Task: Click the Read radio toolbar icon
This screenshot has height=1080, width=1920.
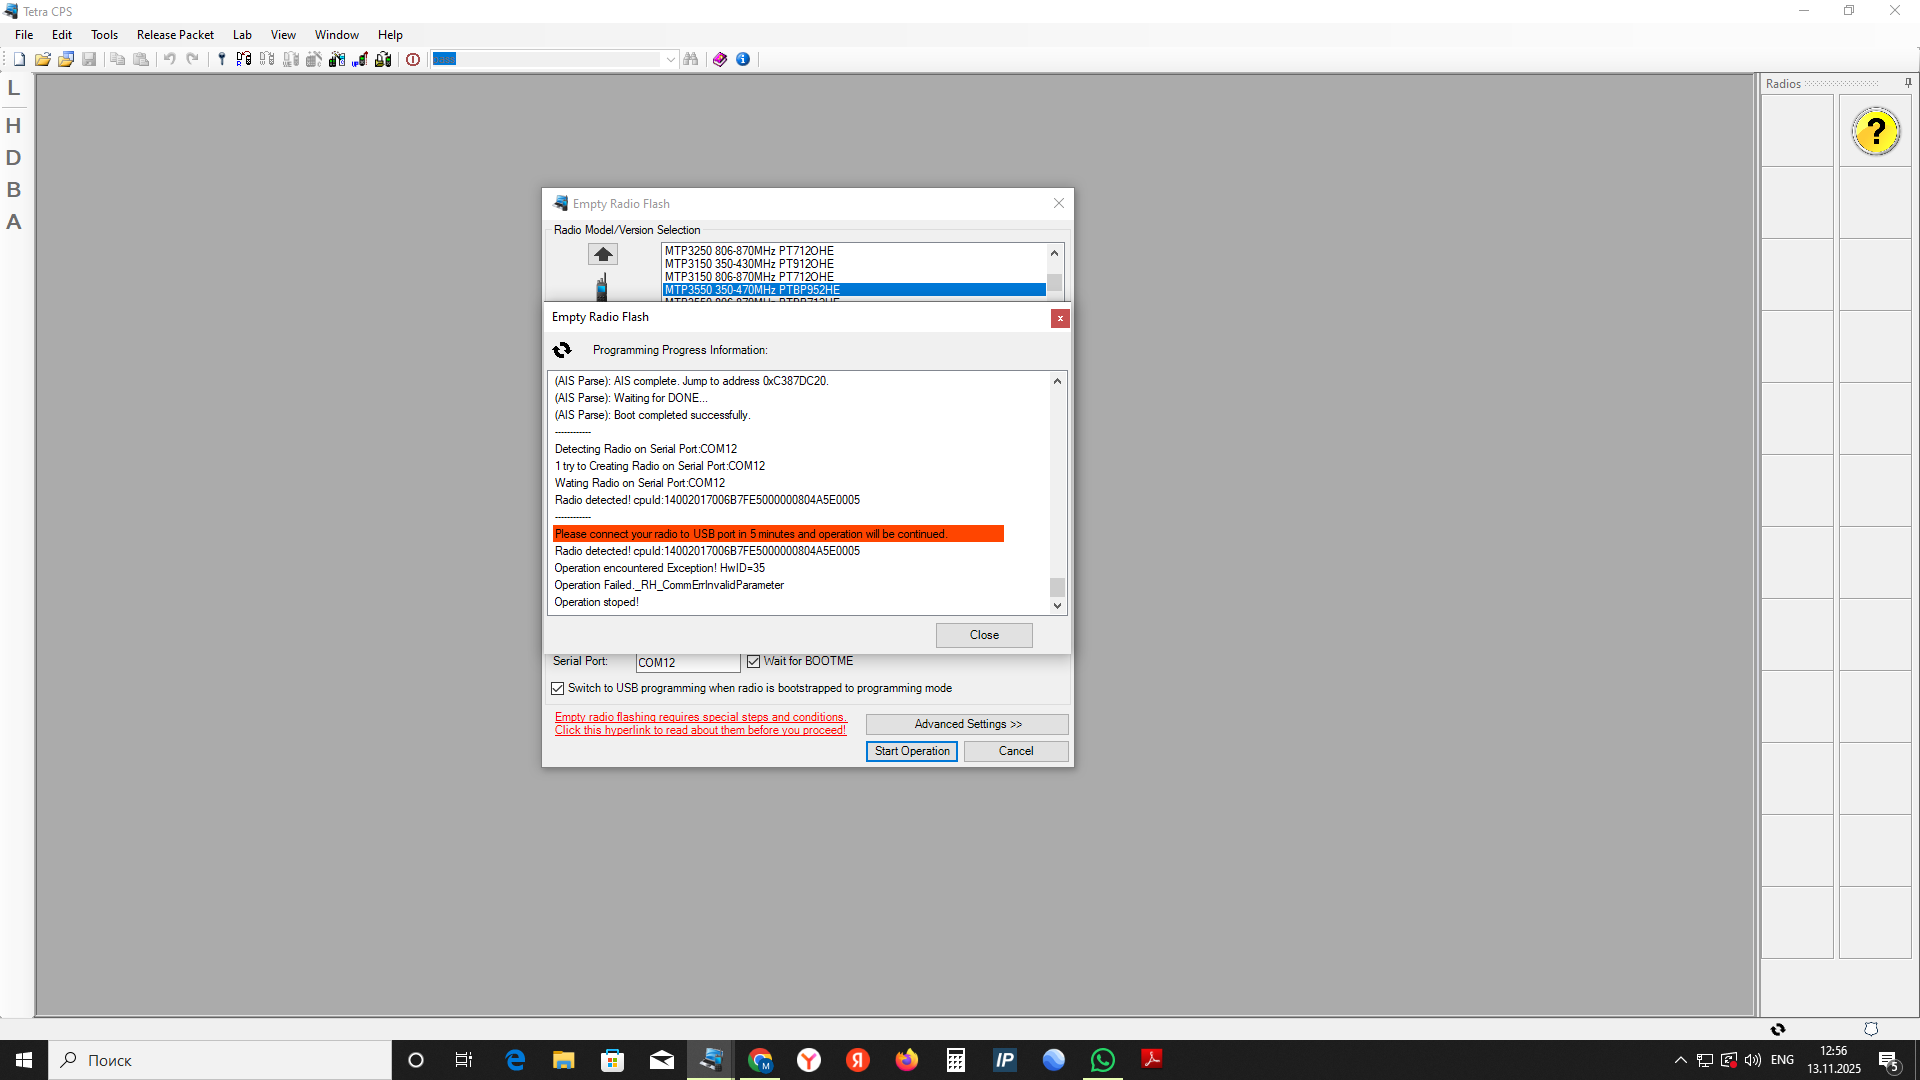Action: [243, 60]
